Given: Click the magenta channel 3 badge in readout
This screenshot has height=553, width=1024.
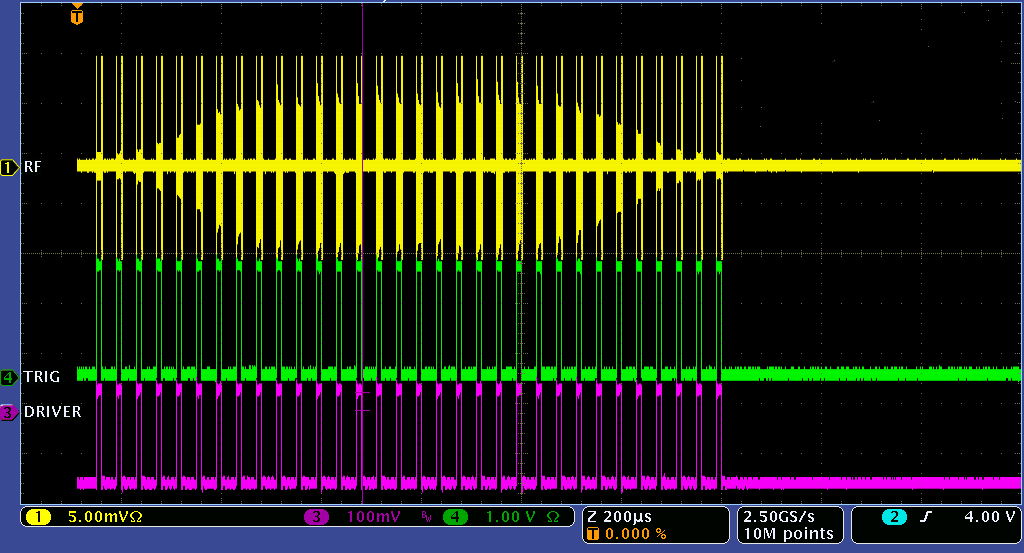Looking at the screenshot, I should [x=317, y=517].
